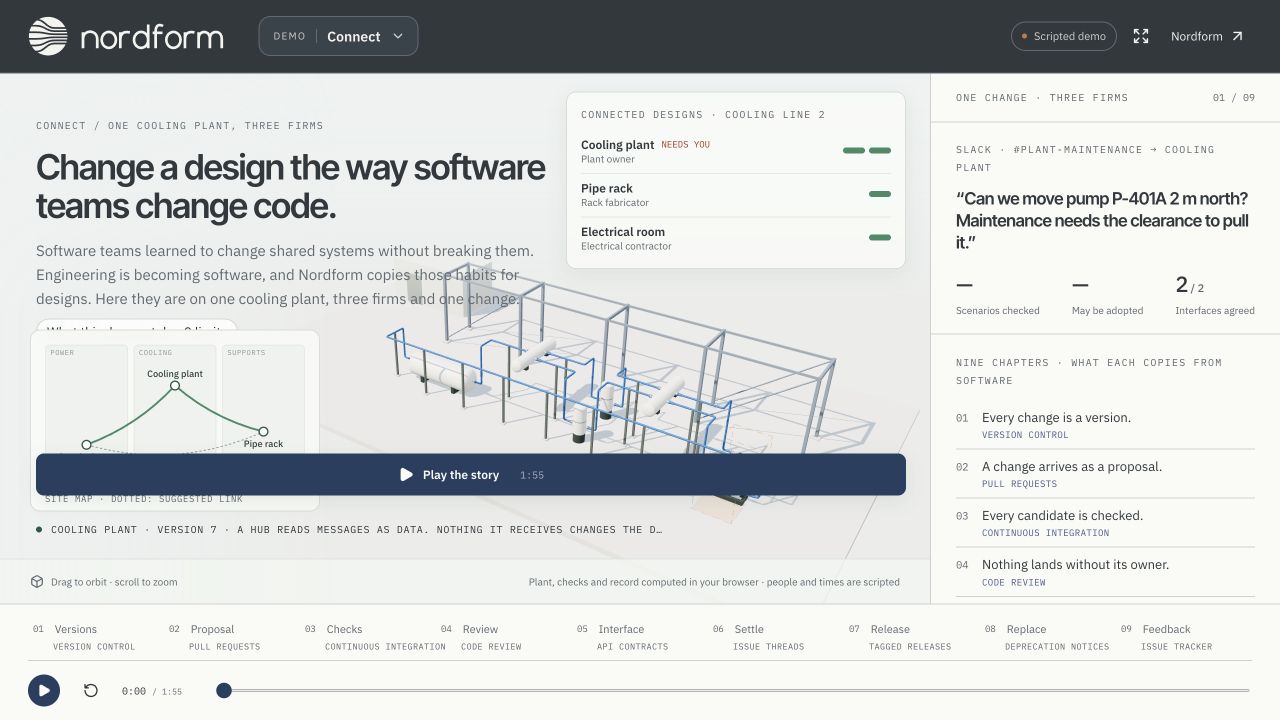Viewport: 1280px width, 720px height.
Task: Toggle the Scripted demo pill
Action: (1064, 36)
